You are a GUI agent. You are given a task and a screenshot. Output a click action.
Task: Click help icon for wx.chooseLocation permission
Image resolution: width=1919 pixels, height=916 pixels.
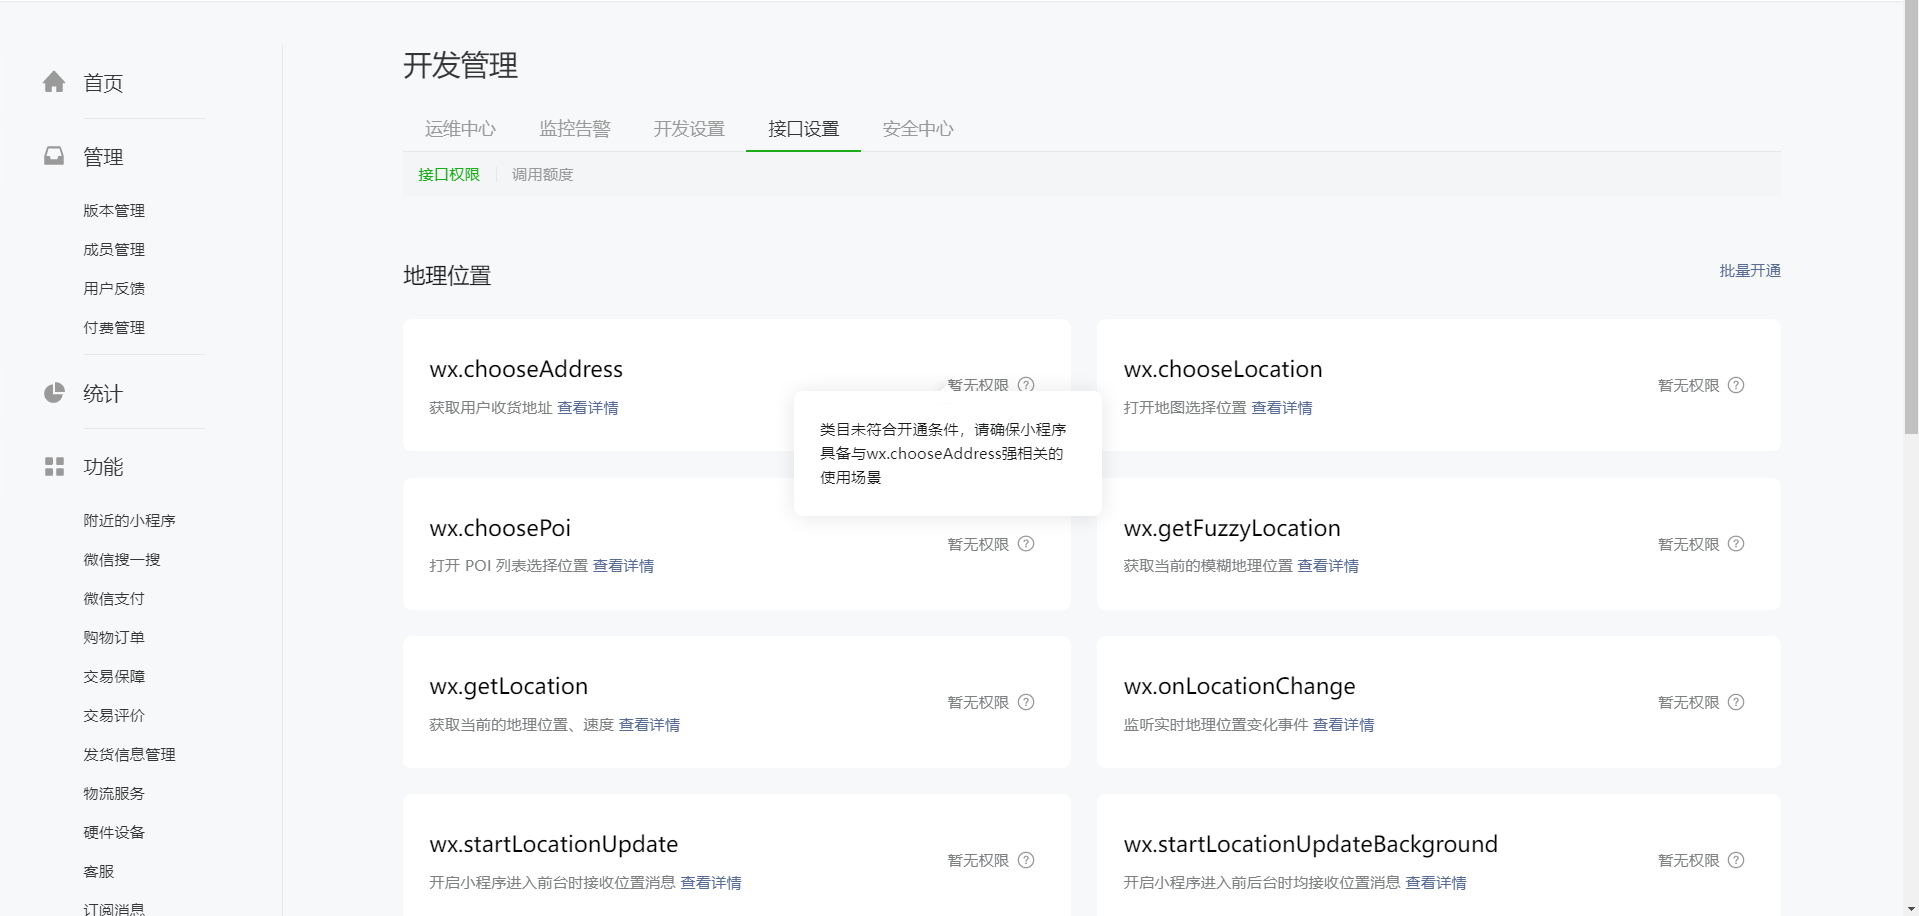pos(1736,385)
